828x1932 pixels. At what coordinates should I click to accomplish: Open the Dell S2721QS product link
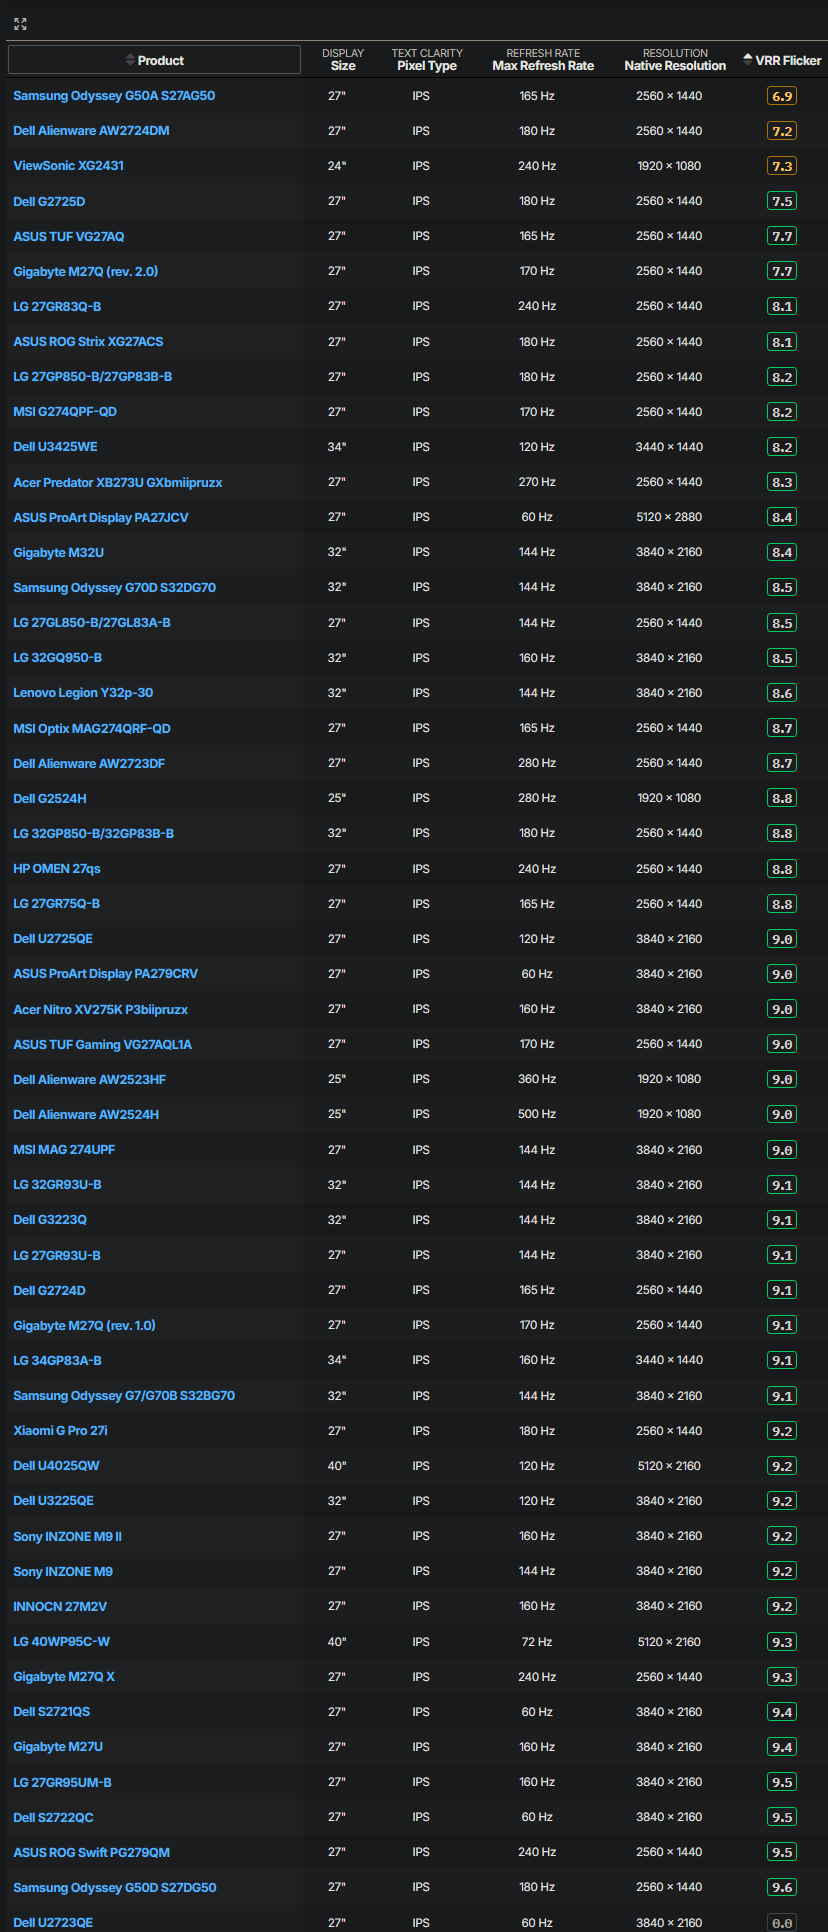click(x=51, y=1712)
